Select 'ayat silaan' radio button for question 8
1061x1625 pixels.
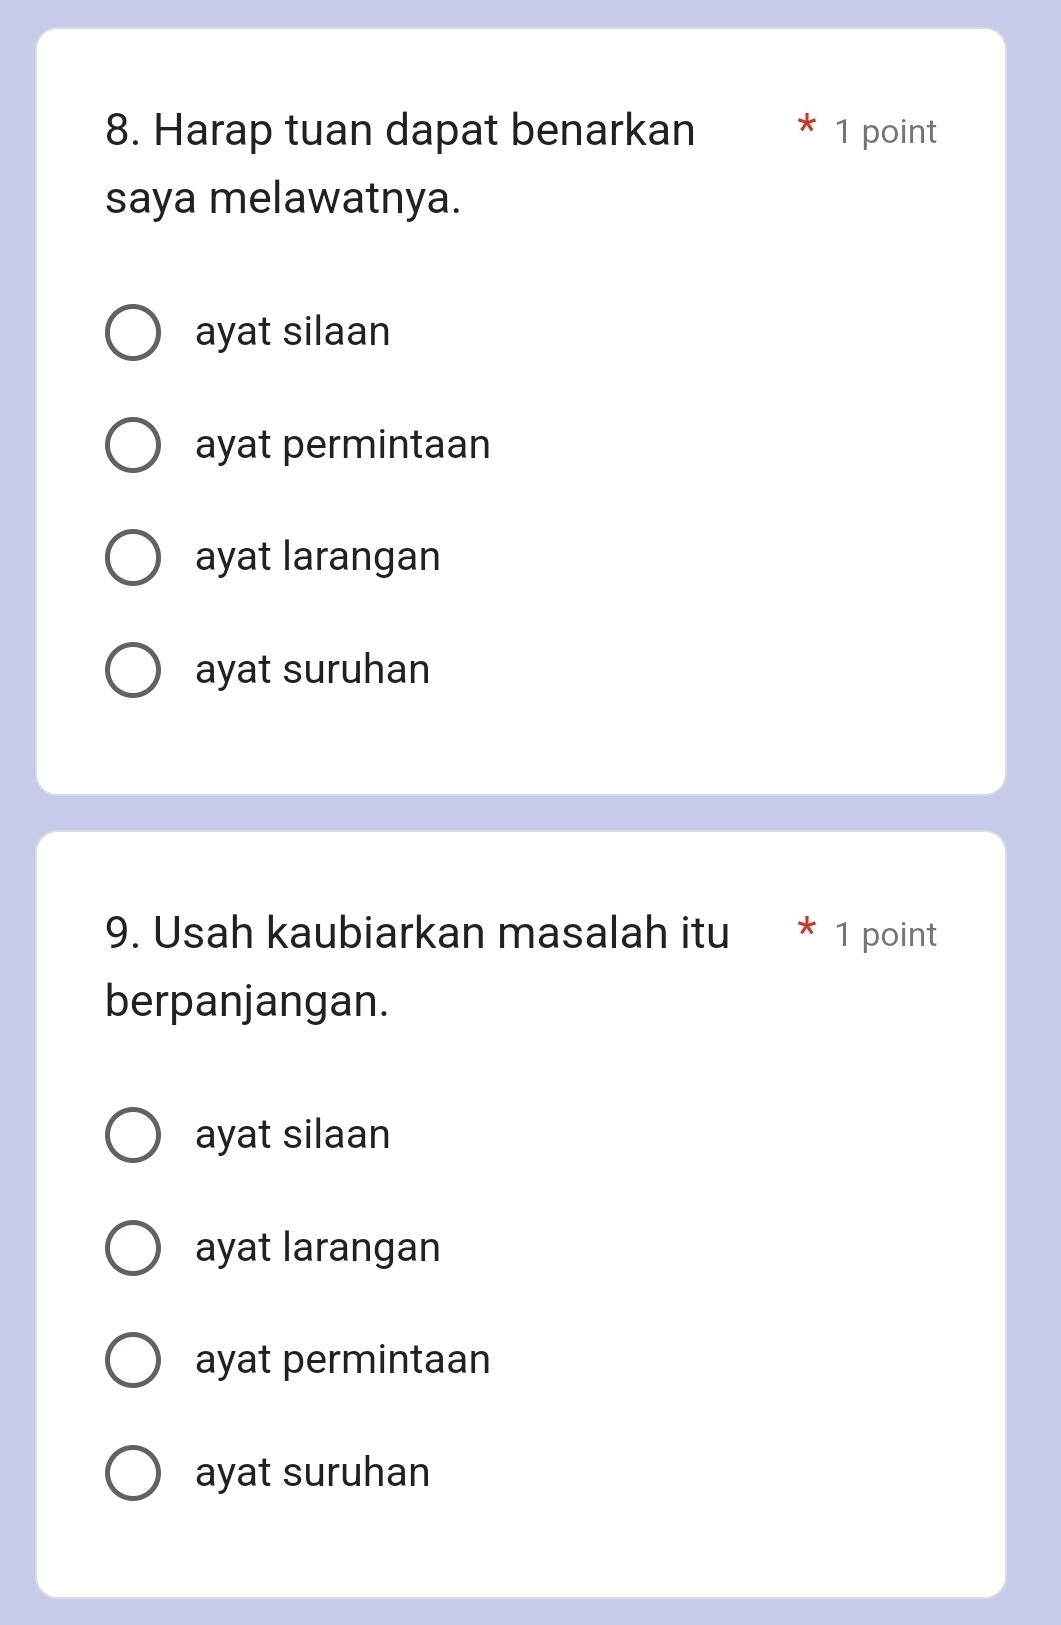tap(132, 333)
